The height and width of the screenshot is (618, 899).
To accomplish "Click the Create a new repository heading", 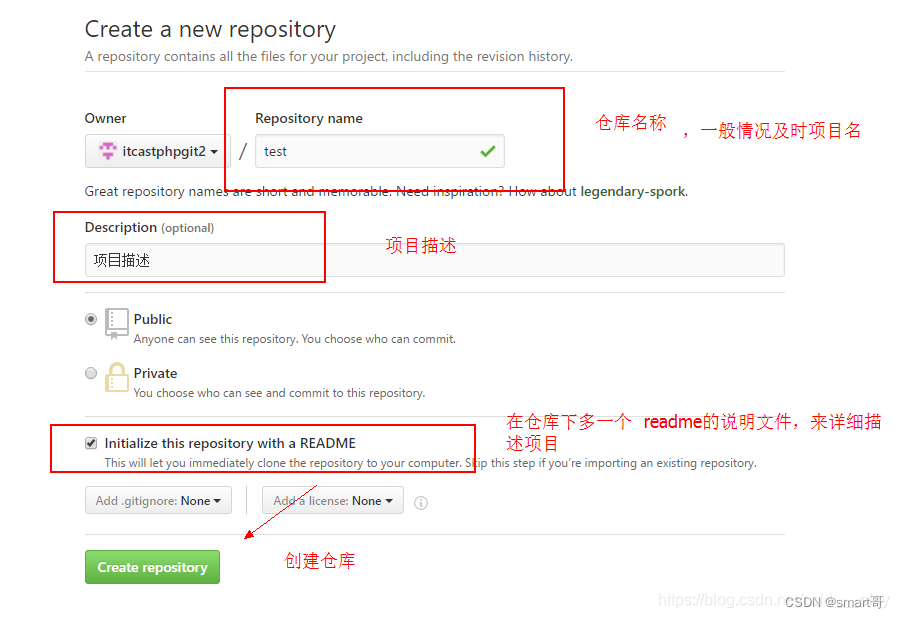I will 210,30.
